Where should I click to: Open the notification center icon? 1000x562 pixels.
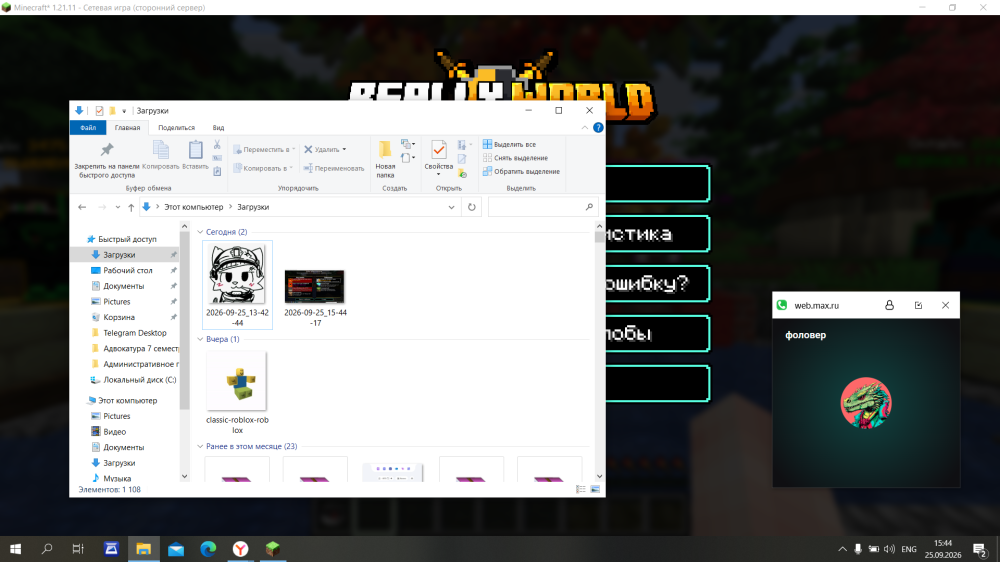point(980,549)
